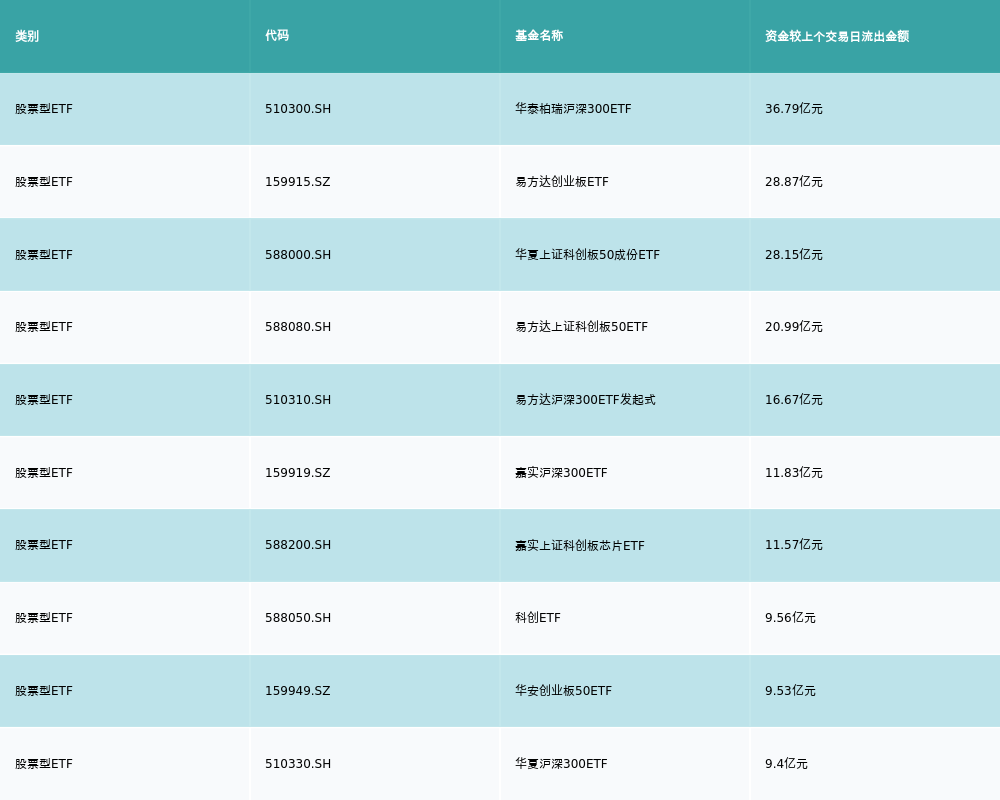Viewport: 1000px width, 800px height.
Task: Select fund name 华夏沪深300ETF
Action: click(561, 764)
